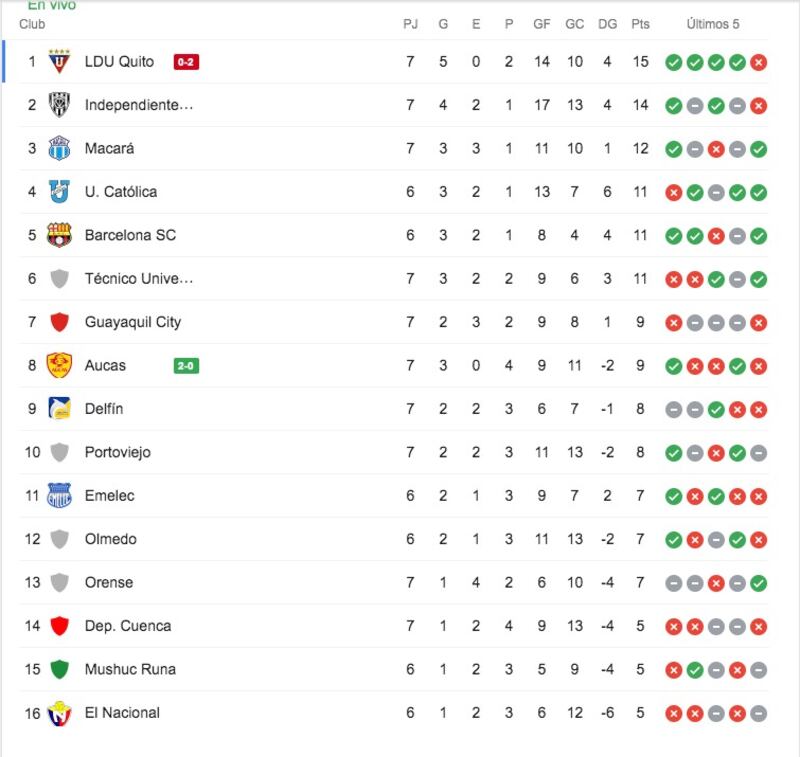Click Orense's latest green win indicator

coord(759,583)
